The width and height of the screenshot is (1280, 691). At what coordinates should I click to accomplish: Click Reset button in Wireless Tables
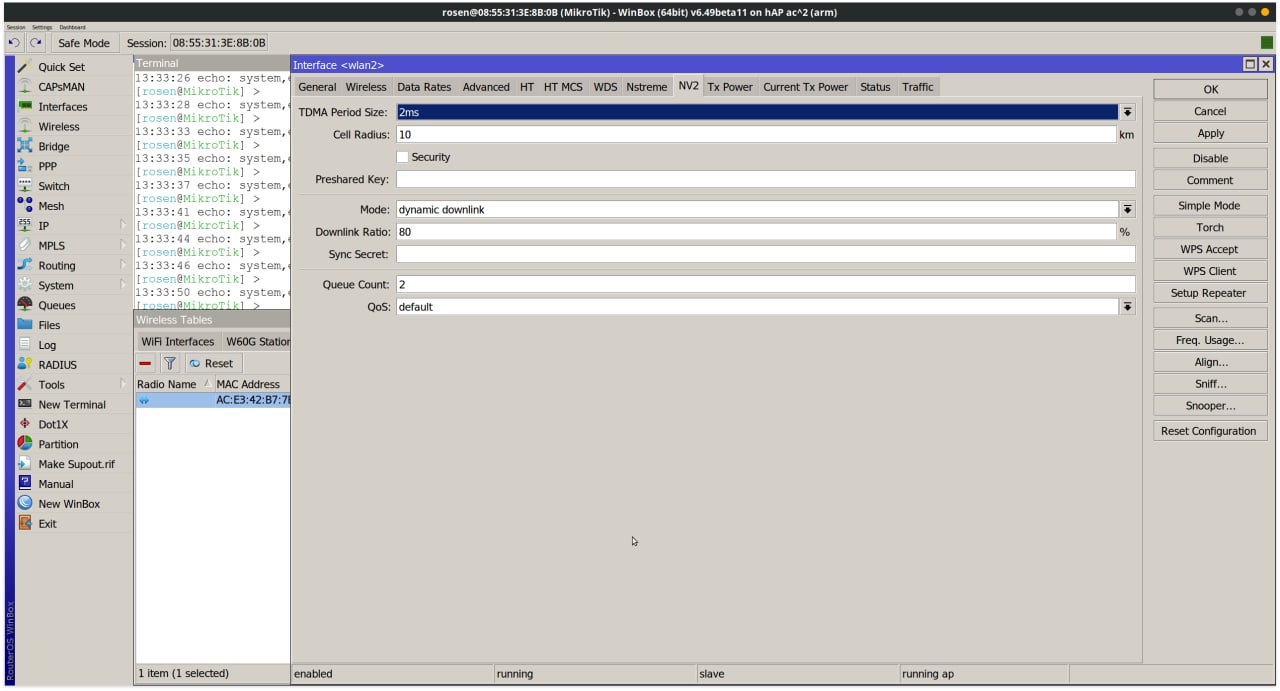211,364
